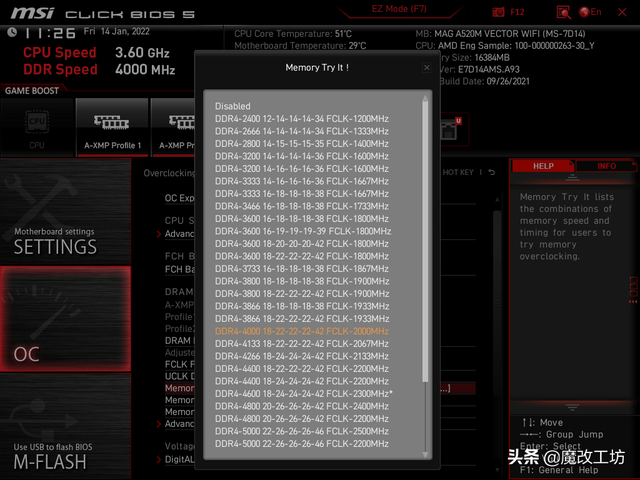Select DDR4-3800 18-18-18-18-38 FCLK-1900MHz
Viewport: 640px width, 480px height.
pos(302,281)
